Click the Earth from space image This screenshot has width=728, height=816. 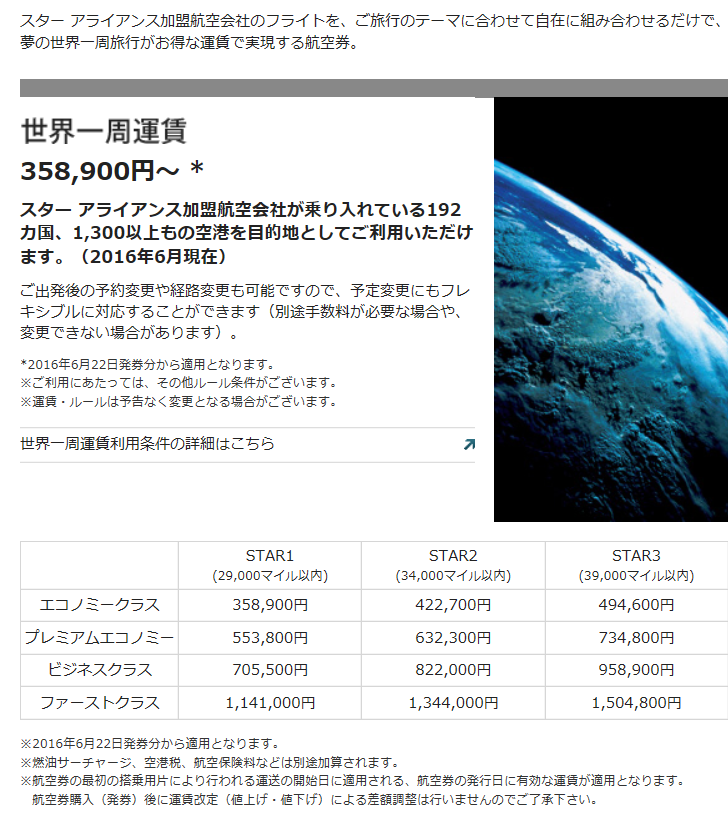point(611,309)
